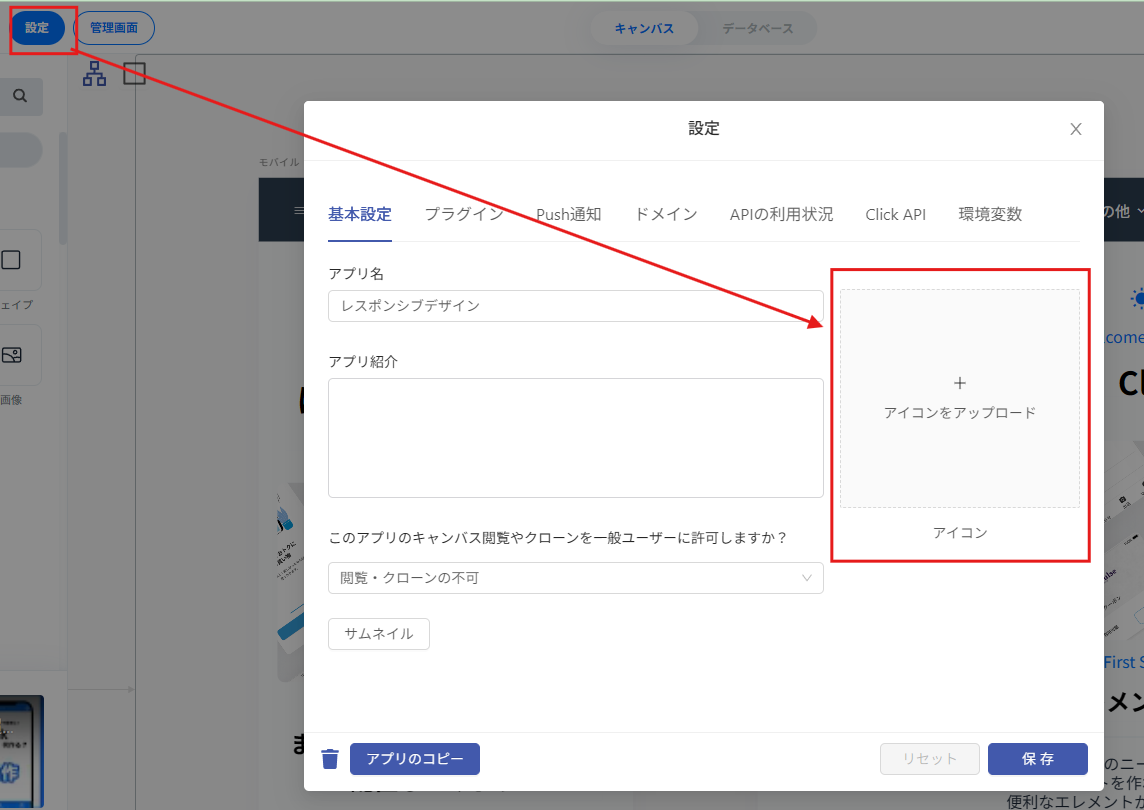Viewport: 1144px width, 810px height.
Task: Close the 設定 dialog with X
Action: [1076, 129]
